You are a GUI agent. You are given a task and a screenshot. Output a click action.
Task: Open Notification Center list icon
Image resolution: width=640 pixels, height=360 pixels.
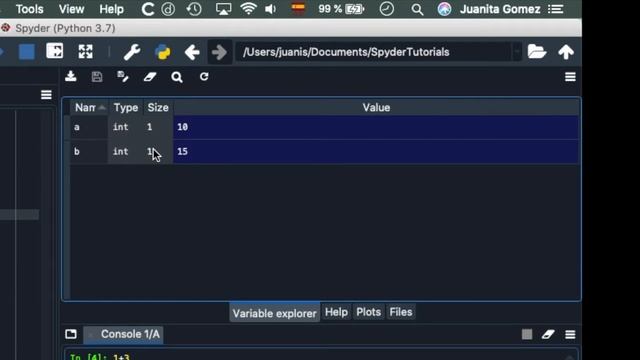[556, 9]
